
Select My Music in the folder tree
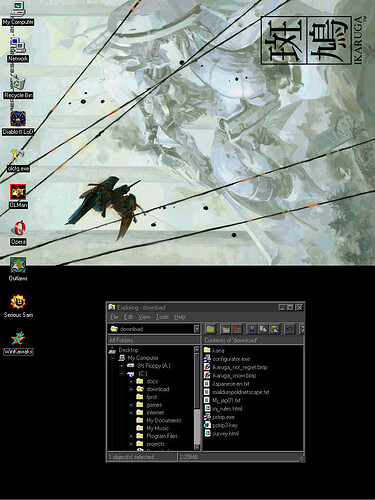(157, 428)
